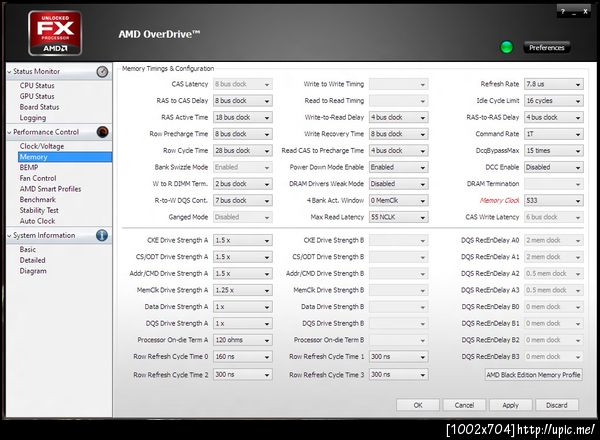Open system Diagram view
The width and height of the screenshot is (600, 440).
pos(33,271)
